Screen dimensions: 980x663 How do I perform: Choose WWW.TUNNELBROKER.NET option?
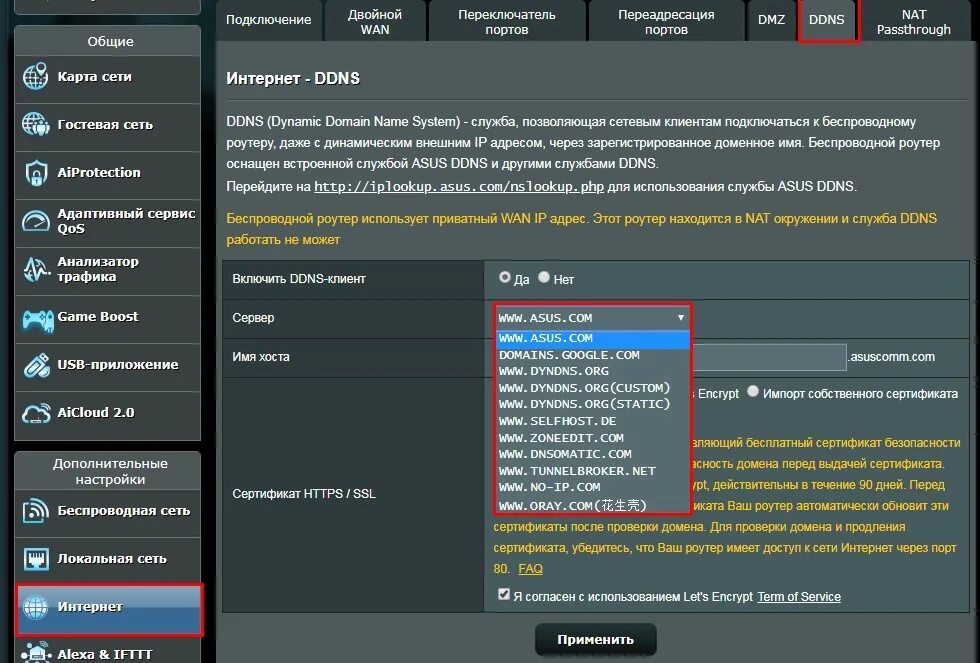coord(593,471)
